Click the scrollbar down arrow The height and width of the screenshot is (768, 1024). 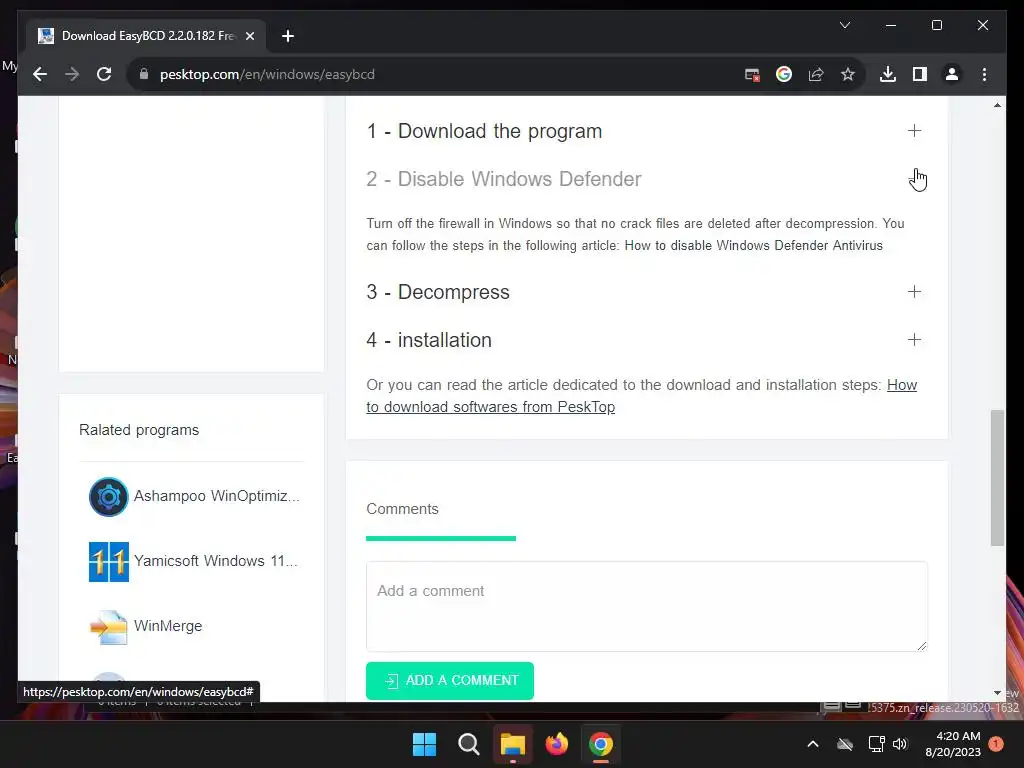point(997,693)
